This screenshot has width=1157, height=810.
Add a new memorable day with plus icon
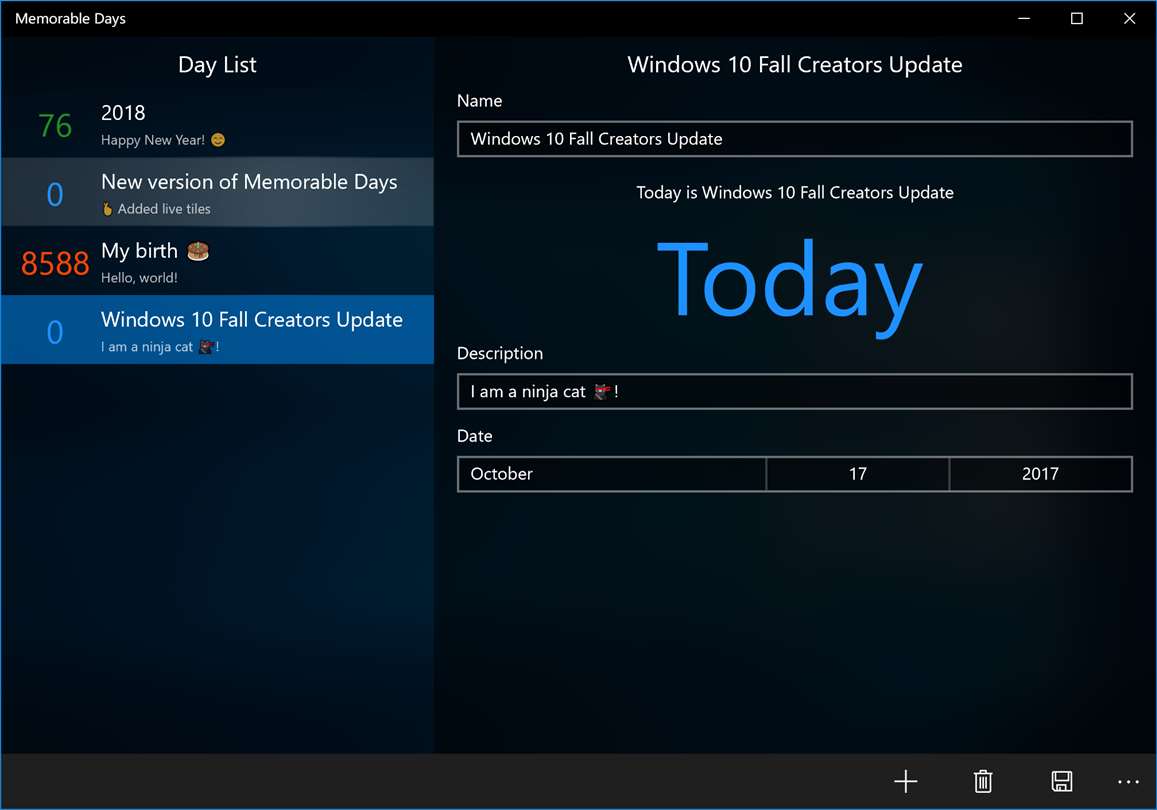(905, 781)
